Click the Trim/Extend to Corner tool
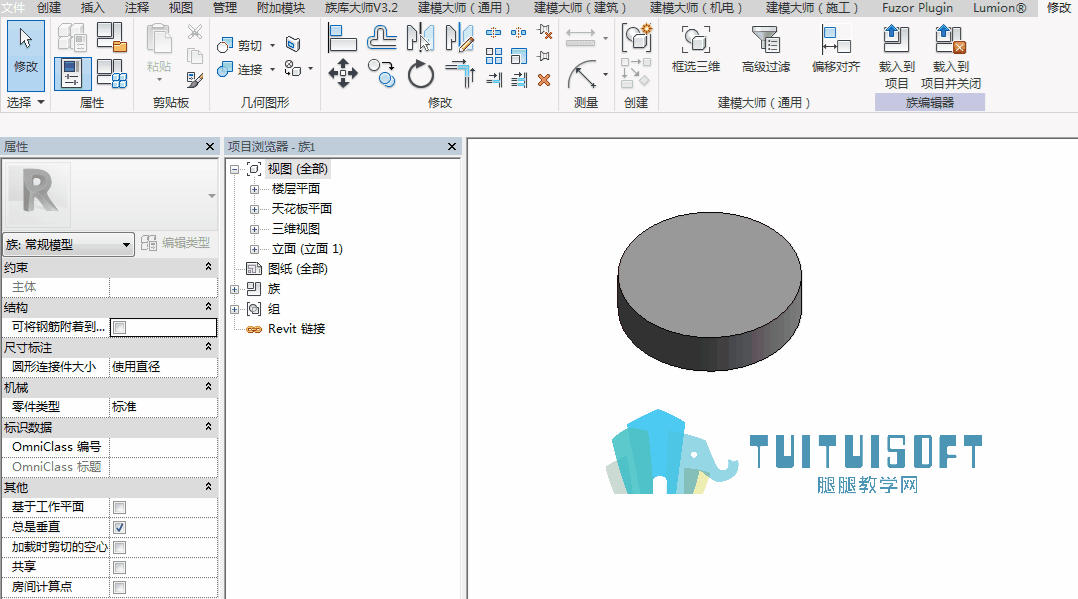This screenshot has height=599, width=1078. [460, 74]
